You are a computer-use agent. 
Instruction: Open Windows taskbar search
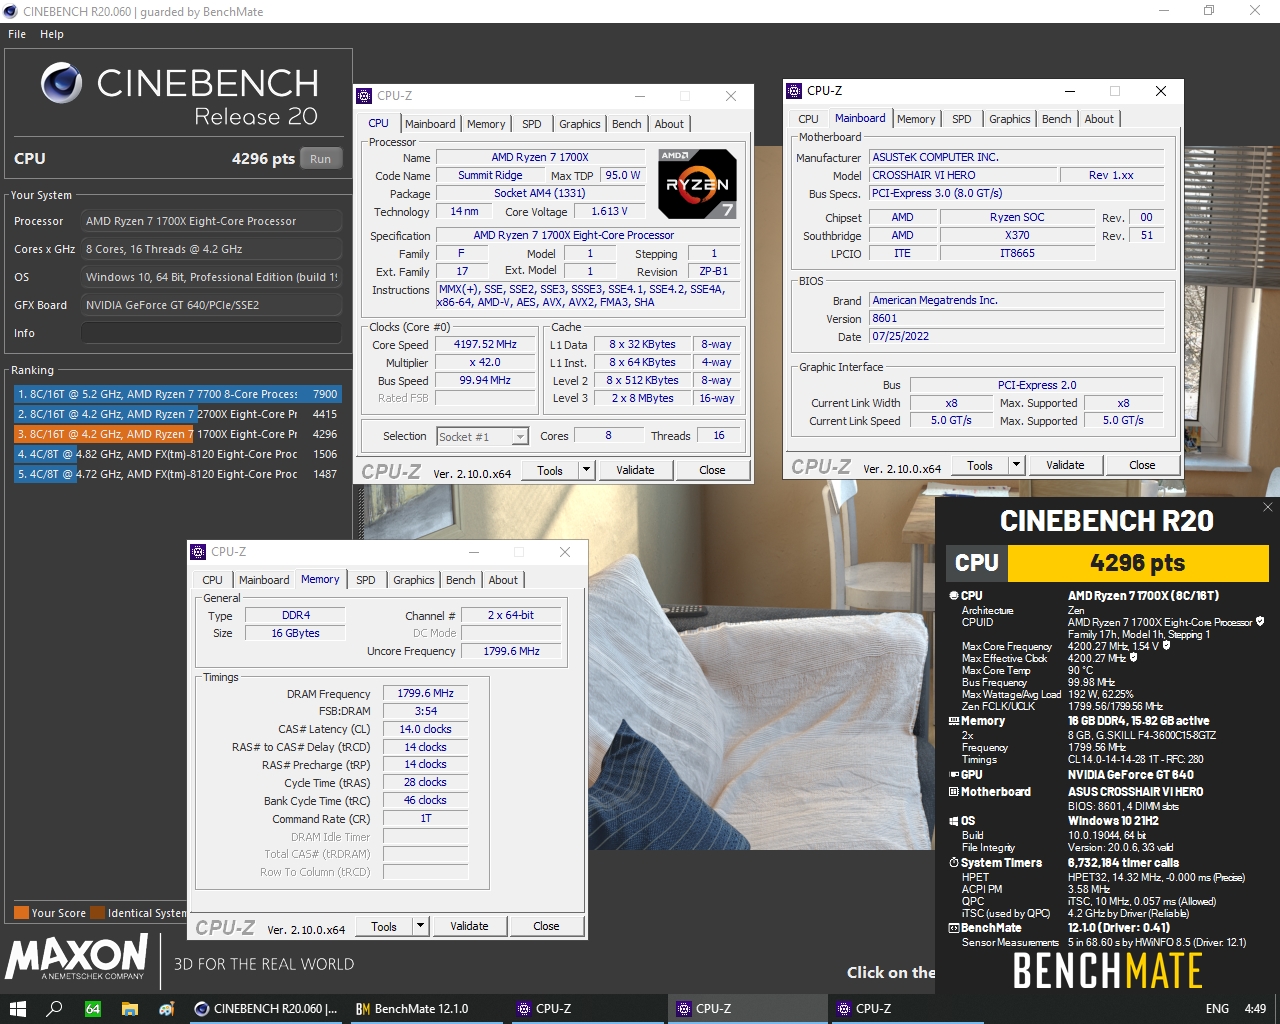(x=54, y=1009)
